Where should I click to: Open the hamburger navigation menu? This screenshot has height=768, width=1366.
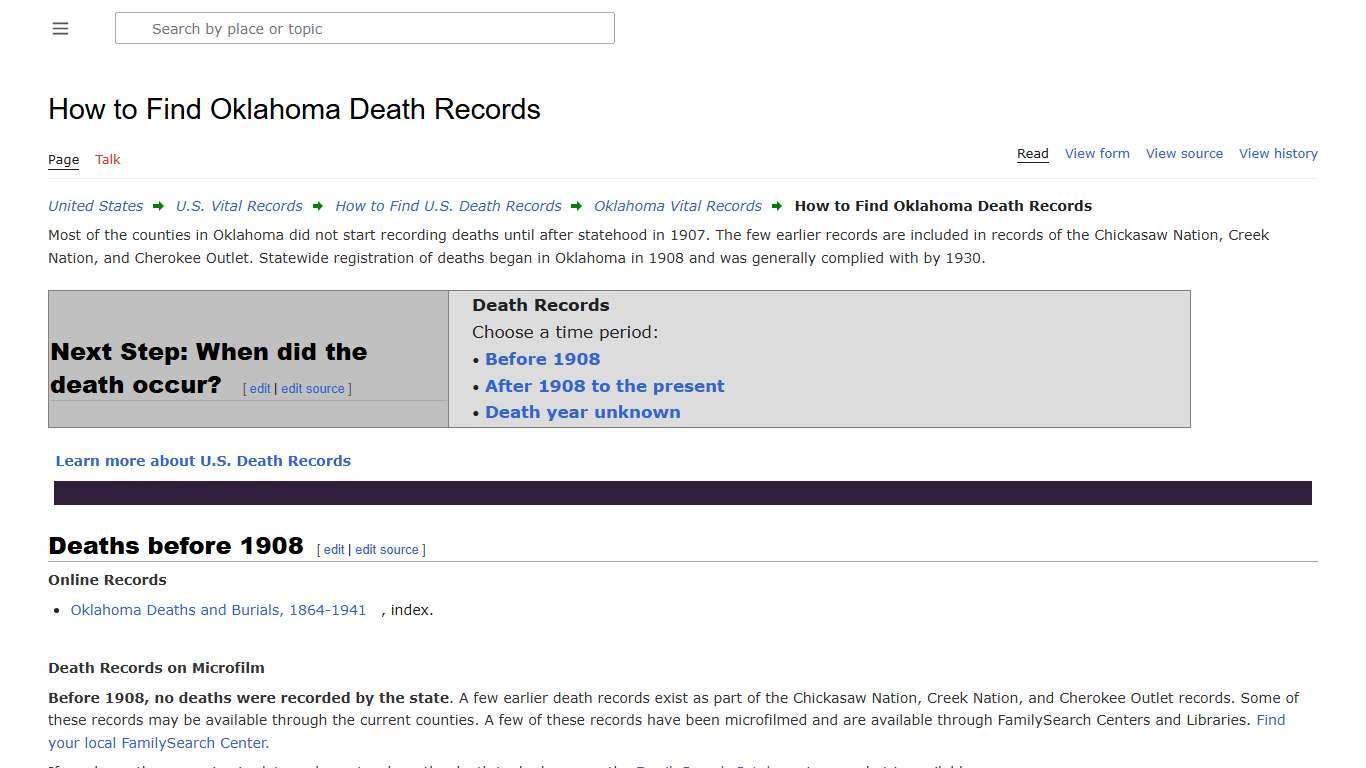pos(60,28)
